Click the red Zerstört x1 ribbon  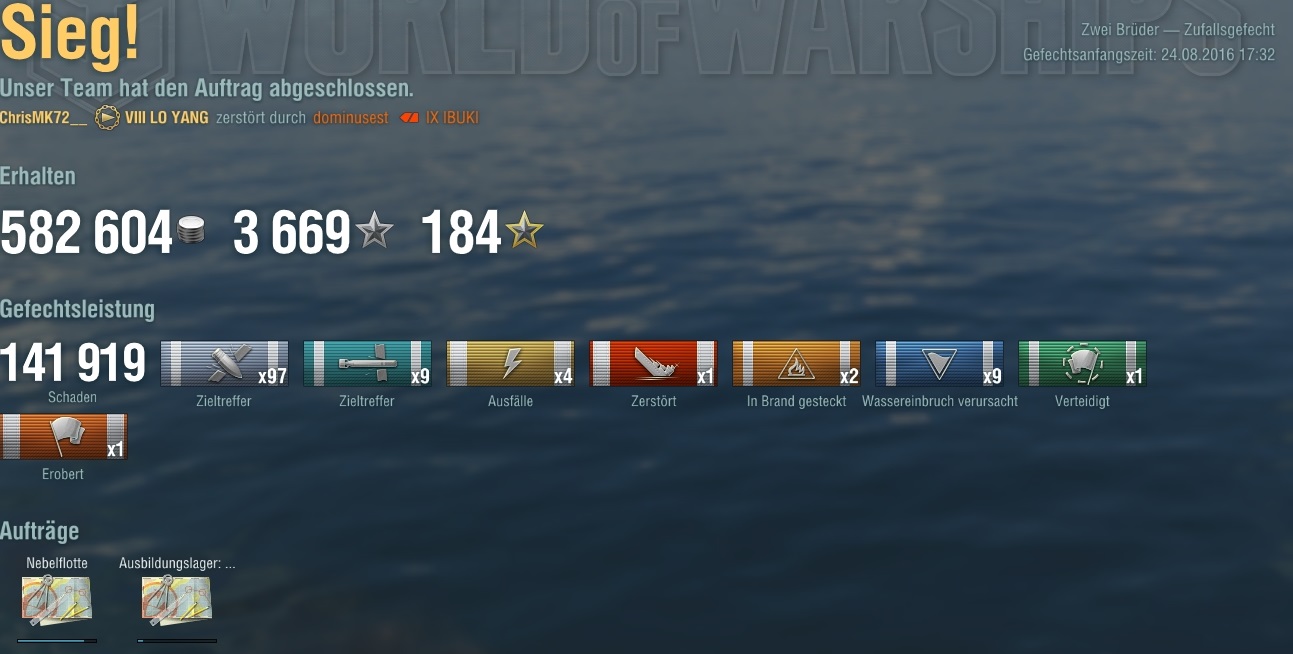pyautogui.click(x=654, y=364)
